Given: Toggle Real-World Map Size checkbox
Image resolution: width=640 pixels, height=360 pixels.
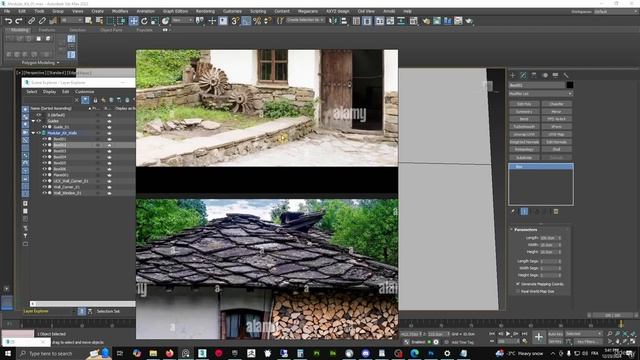Looking at the screenshot, I should pyautogui.click(x=518, y=291).
